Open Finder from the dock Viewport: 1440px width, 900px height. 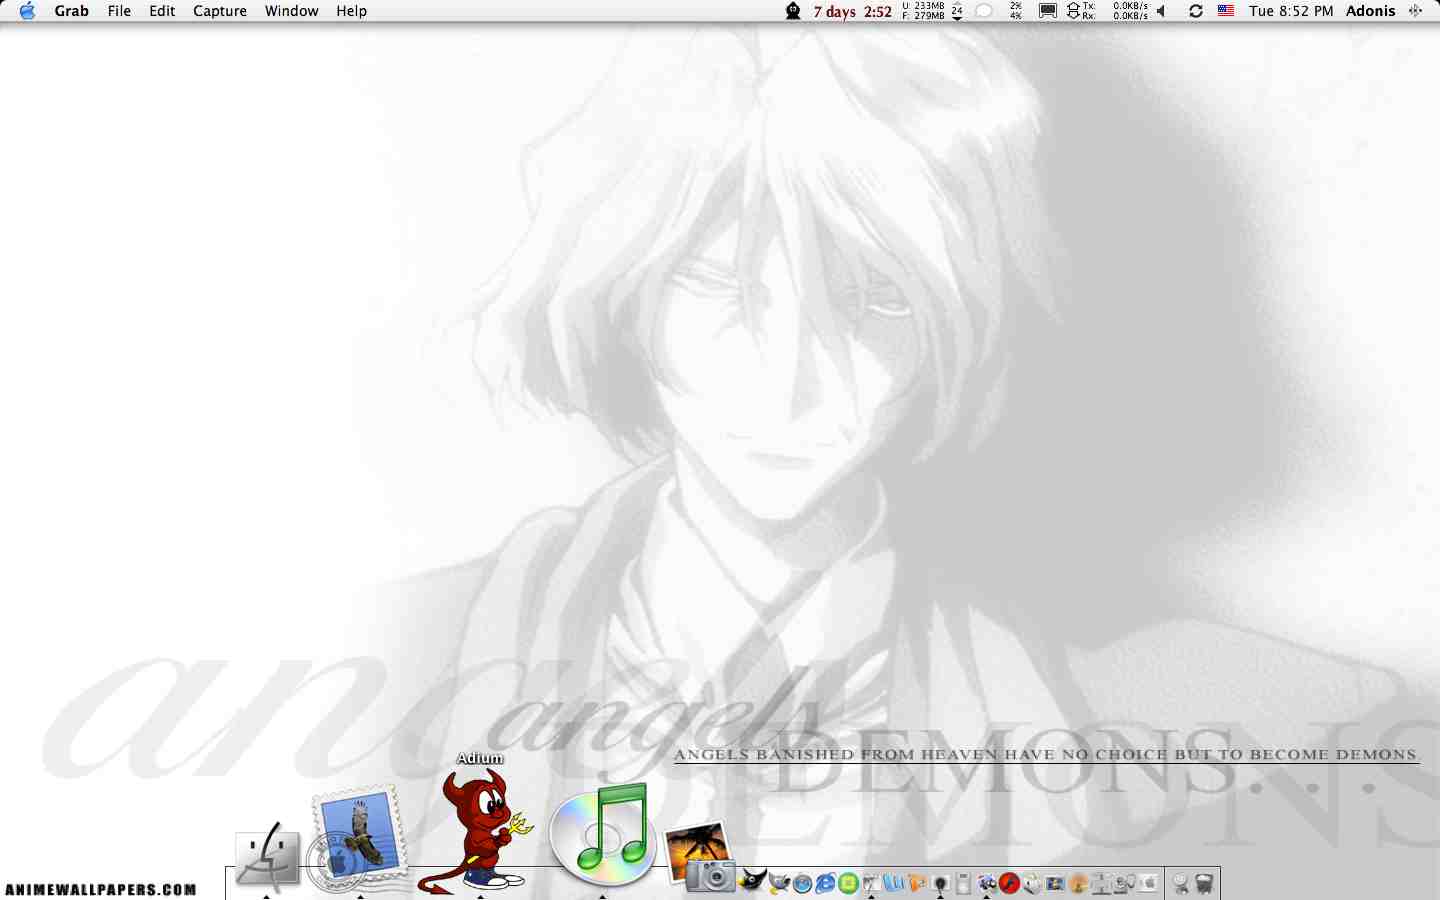coord(267,858)
